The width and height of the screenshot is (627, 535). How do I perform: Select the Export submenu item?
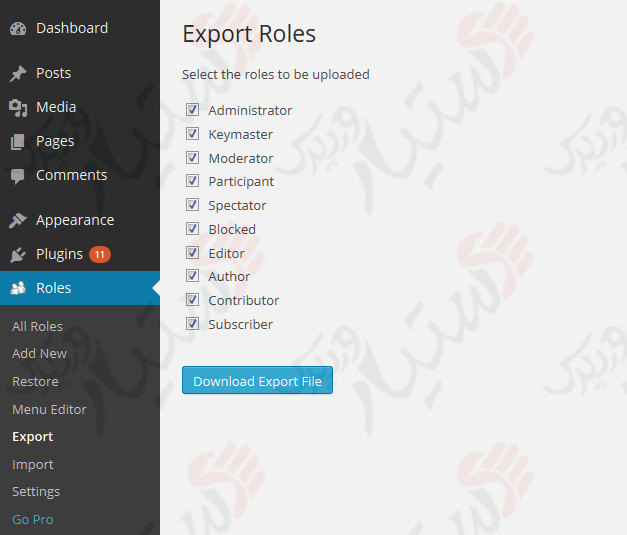tap(32, 437)
